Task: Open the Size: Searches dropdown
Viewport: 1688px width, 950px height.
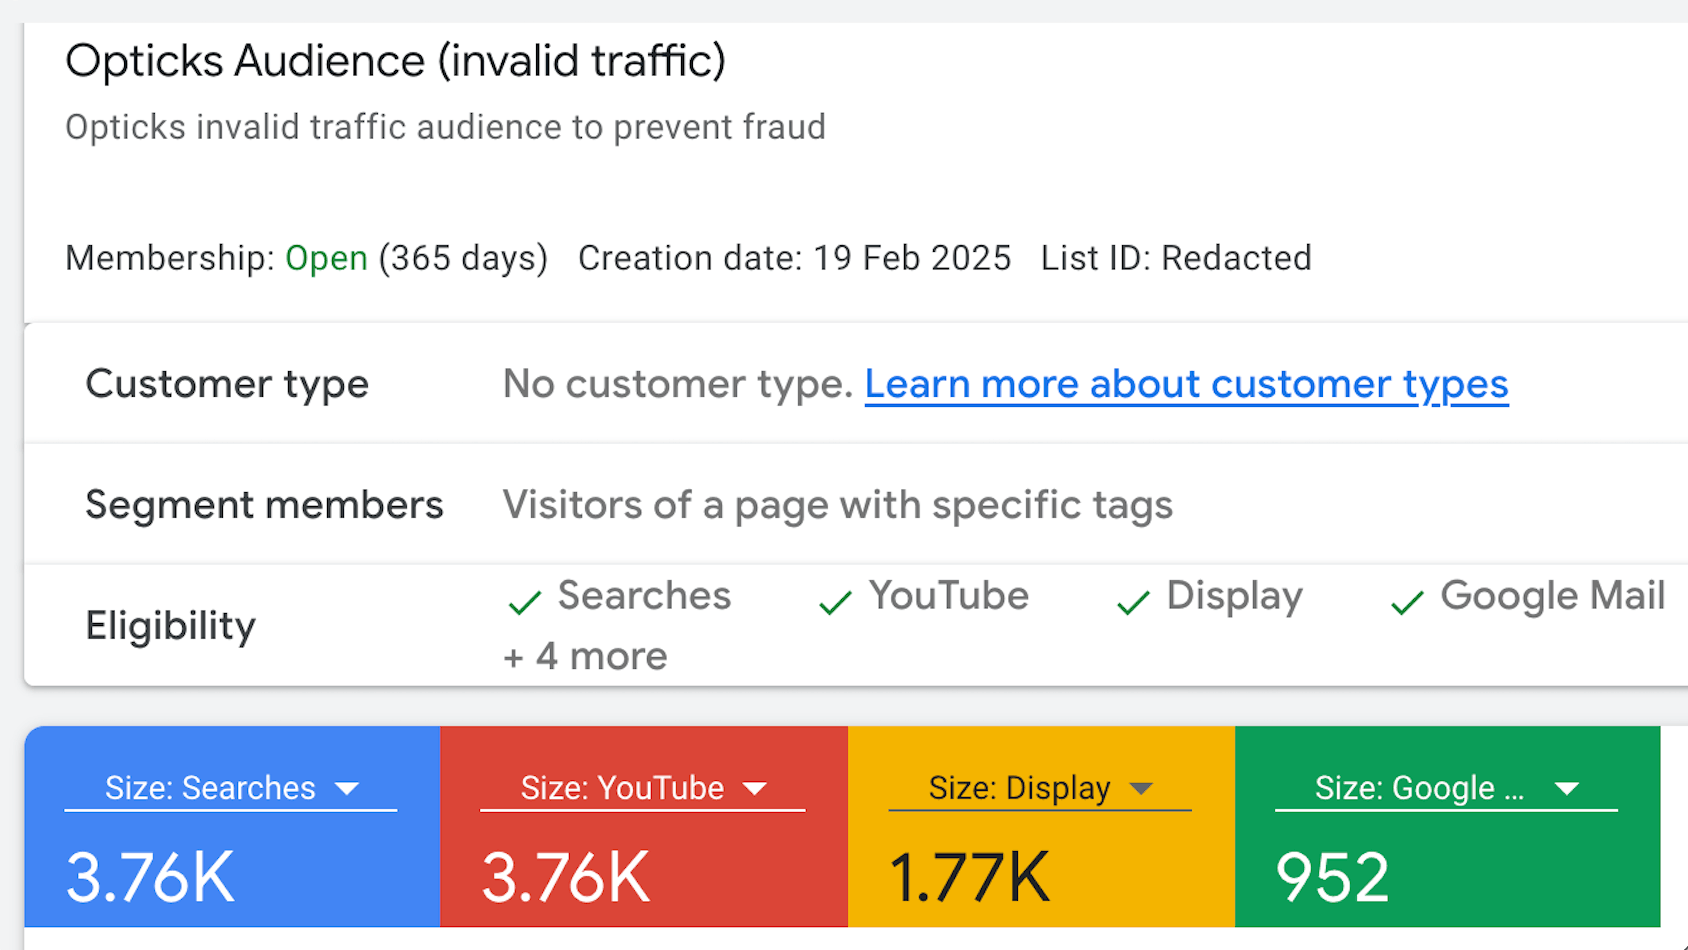Action: [230, 788]
